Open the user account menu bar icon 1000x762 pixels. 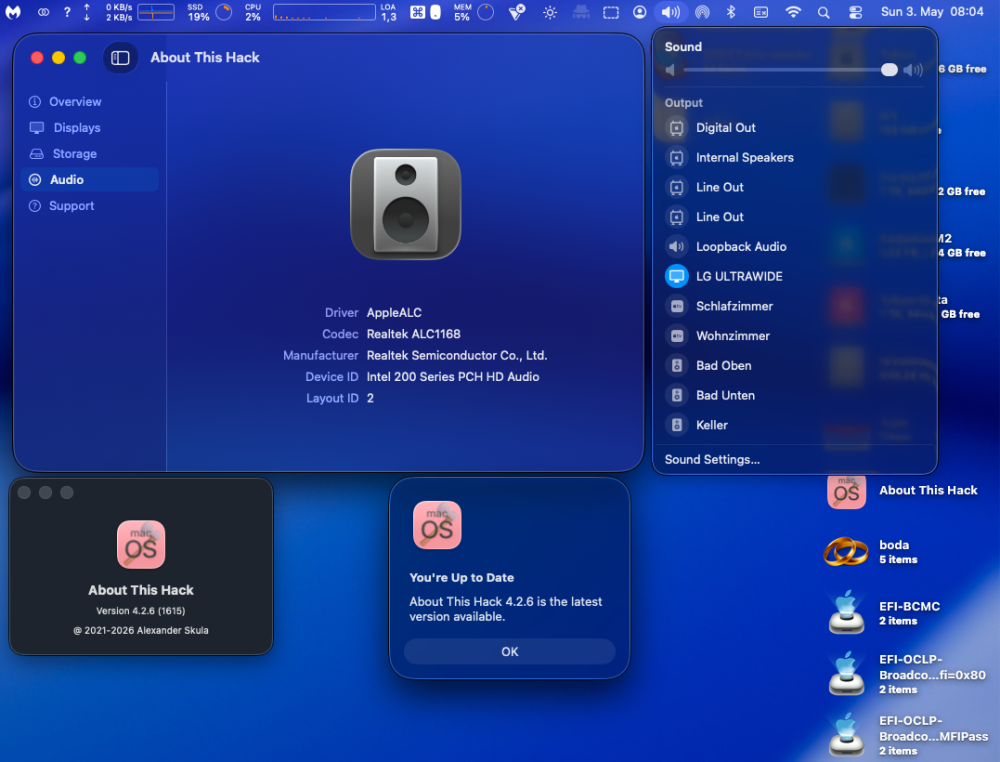640,12
